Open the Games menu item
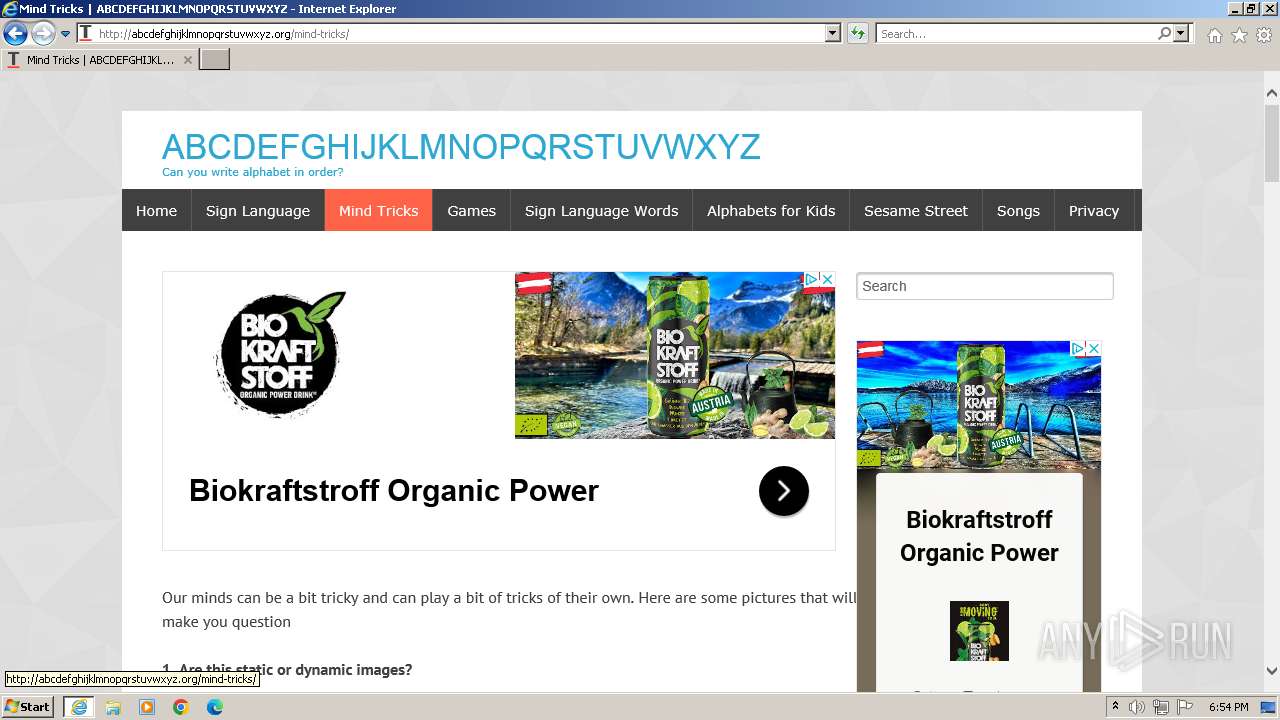 pyautogui.click(x=471, y=210)
